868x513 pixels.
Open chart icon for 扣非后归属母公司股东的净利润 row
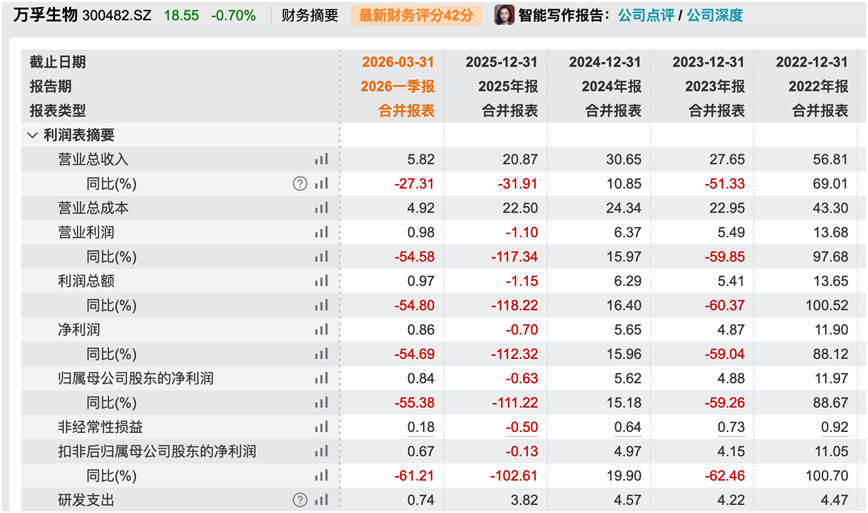[322, 452]
